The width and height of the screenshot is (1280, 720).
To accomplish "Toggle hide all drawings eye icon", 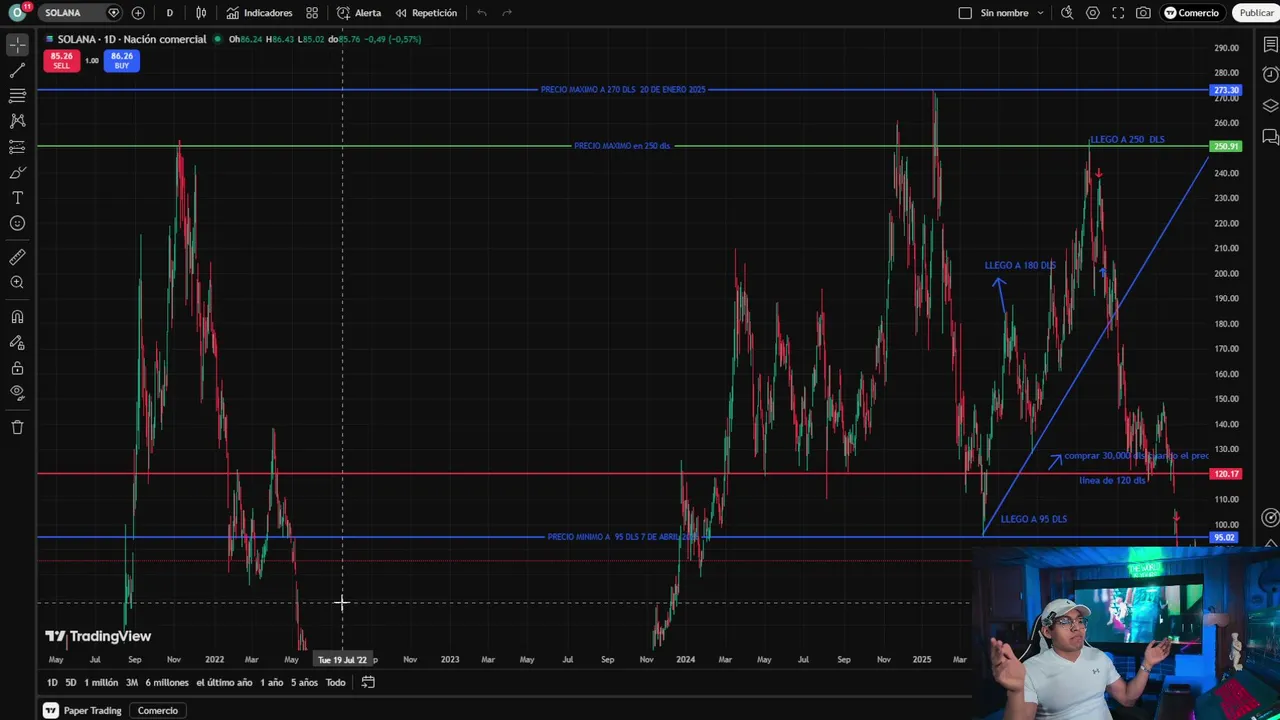I will click(17, 393).
